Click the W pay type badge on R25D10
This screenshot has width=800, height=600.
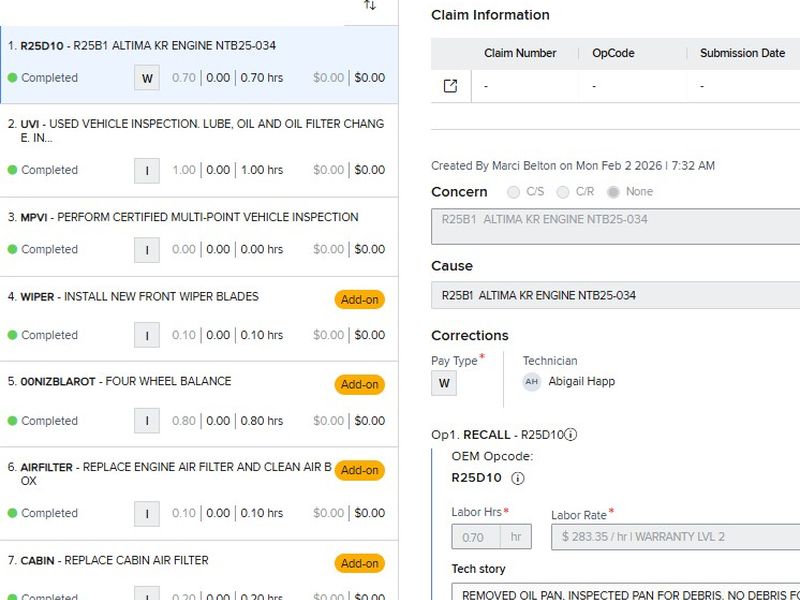point(147,78)
